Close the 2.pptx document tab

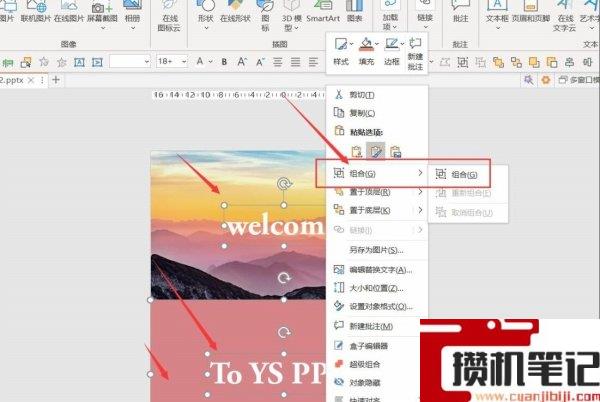pos(31,80)
